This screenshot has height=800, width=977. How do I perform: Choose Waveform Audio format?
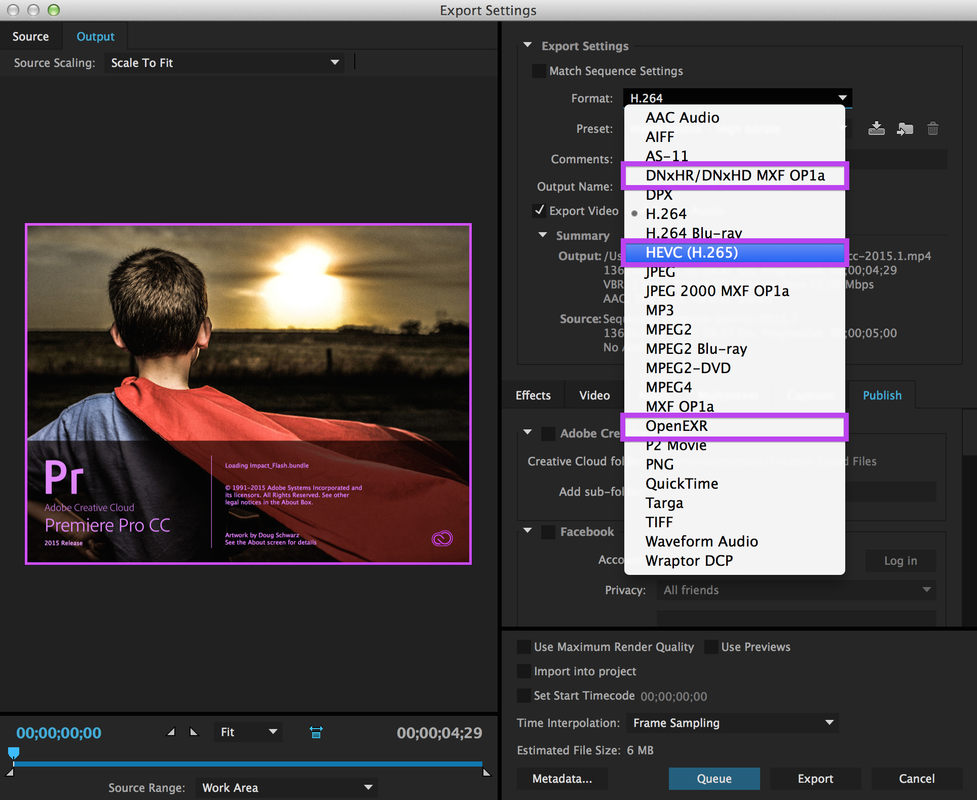(x=735, y=541)
